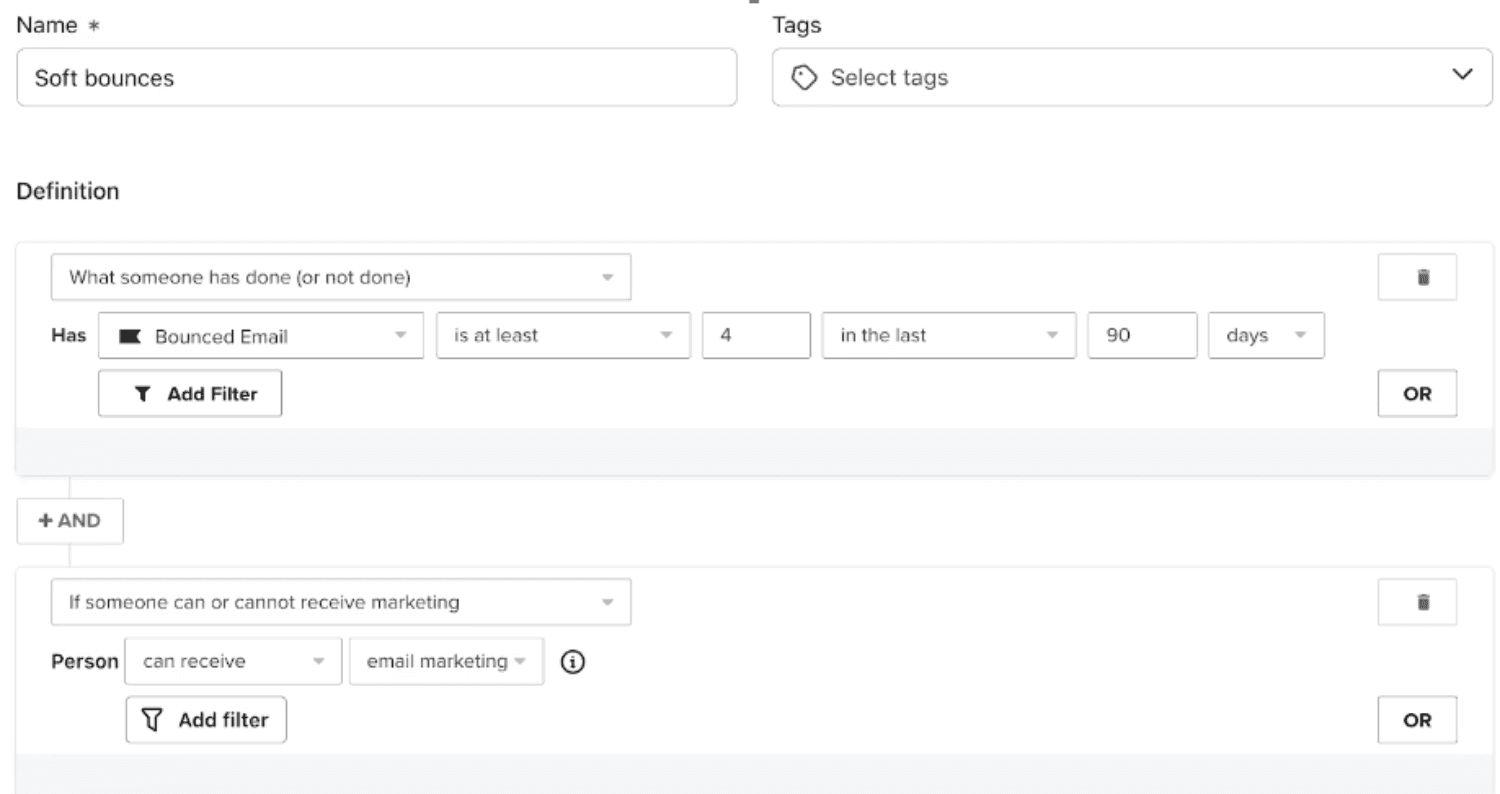Delete the Bounced Email condition with trash icon
Image resolution: width=1500 pixels, height=794 pixels.
point(1417,278)
